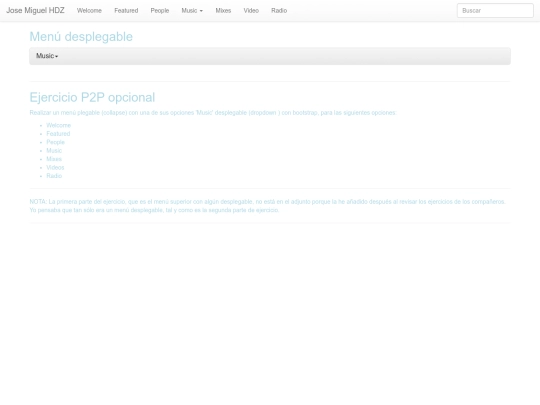This screenshot has width=540, height=405.
Task: Go to Featured in the navbar
Action: [126, 11]
